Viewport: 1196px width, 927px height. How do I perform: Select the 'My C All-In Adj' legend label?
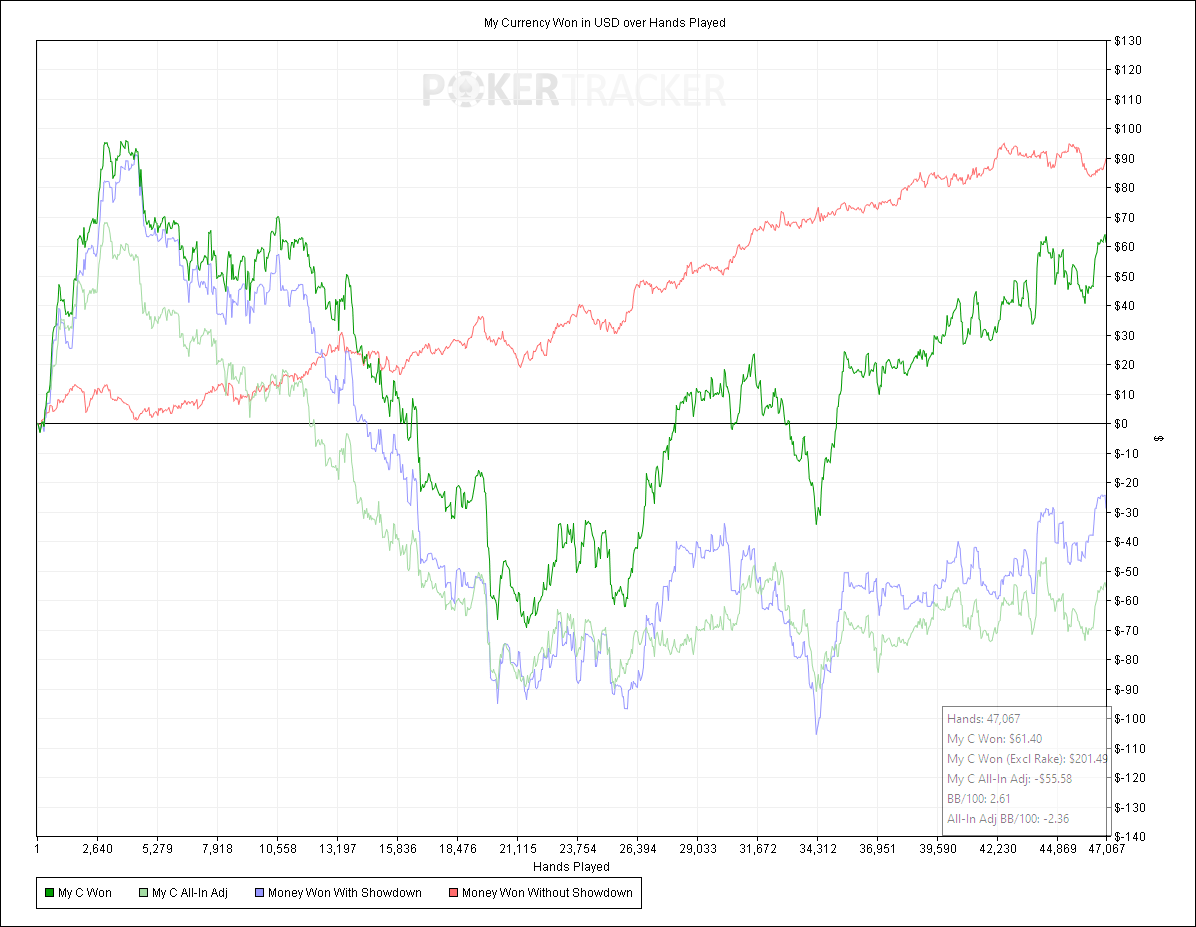190,893
